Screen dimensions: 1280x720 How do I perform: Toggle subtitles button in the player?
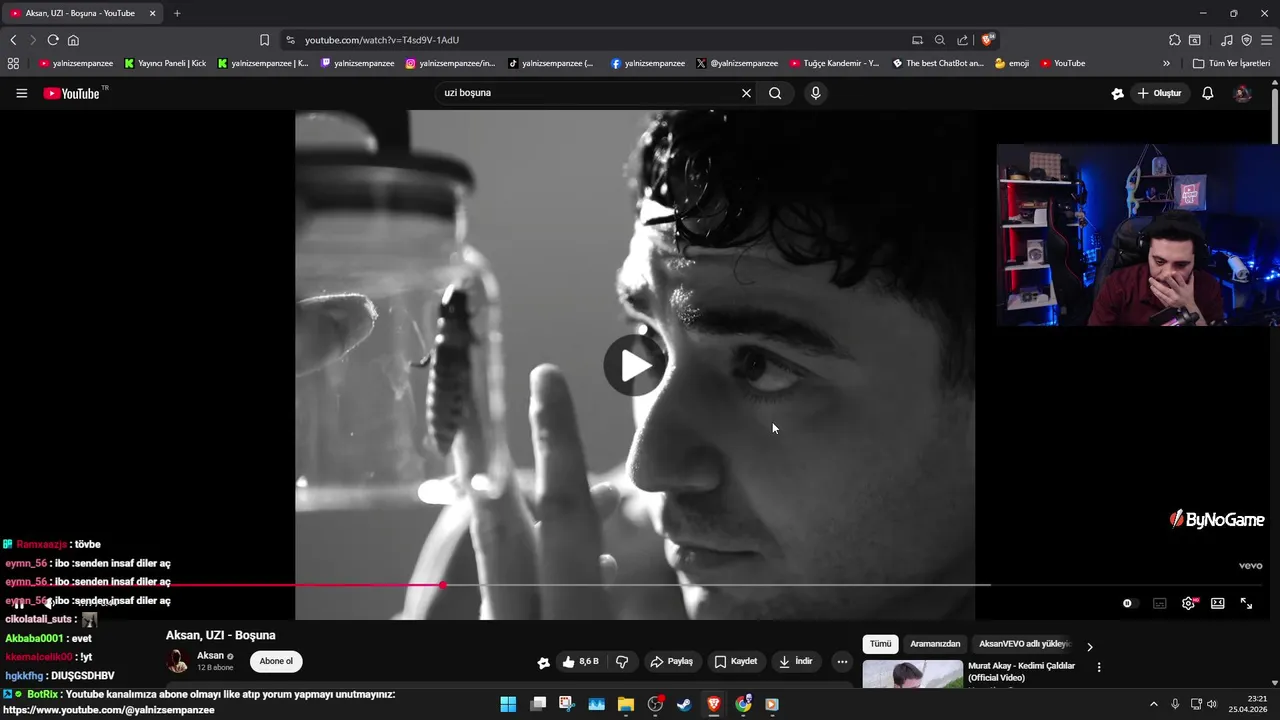[x=1160, y=603]
